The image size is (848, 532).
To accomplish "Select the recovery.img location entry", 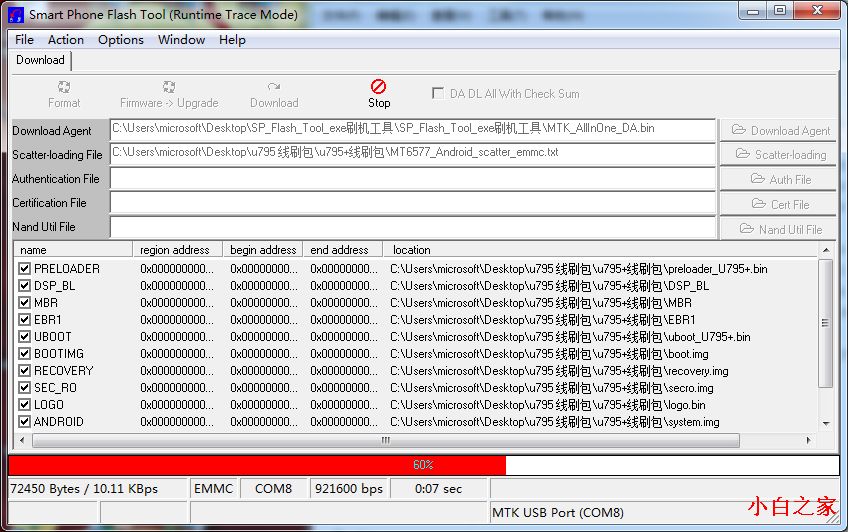I will tap(559, 371).
